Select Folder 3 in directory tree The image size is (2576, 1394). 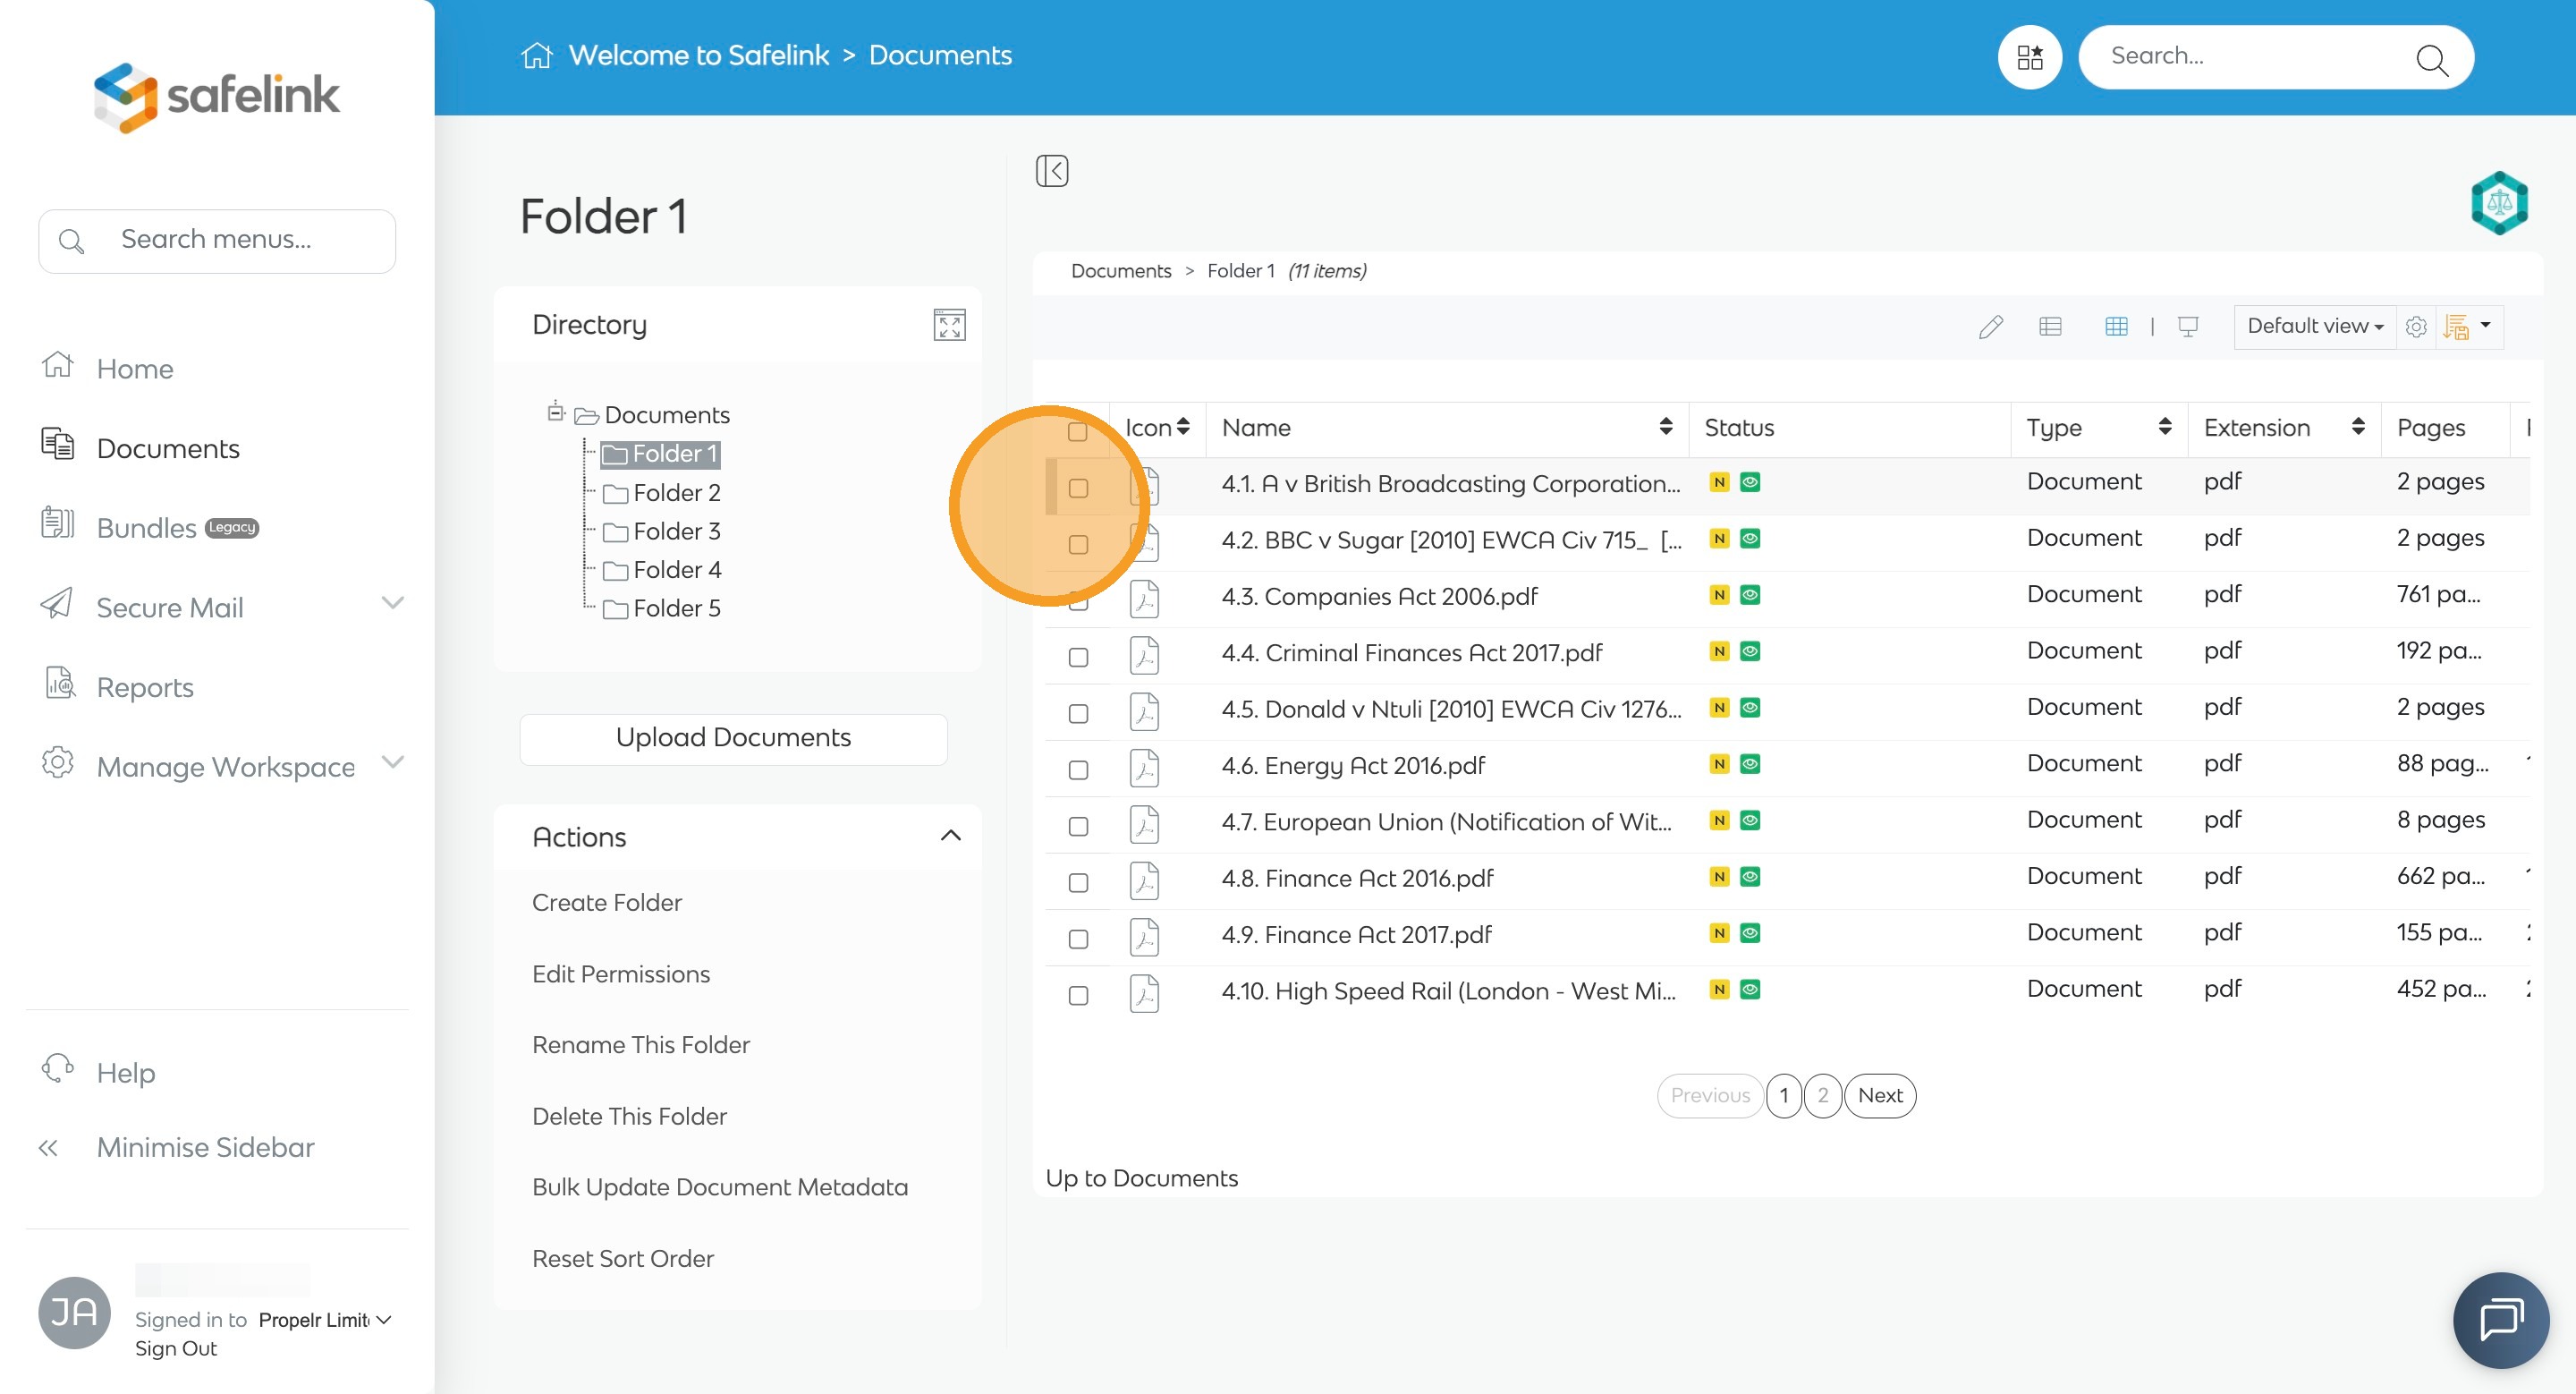point(676,531)
